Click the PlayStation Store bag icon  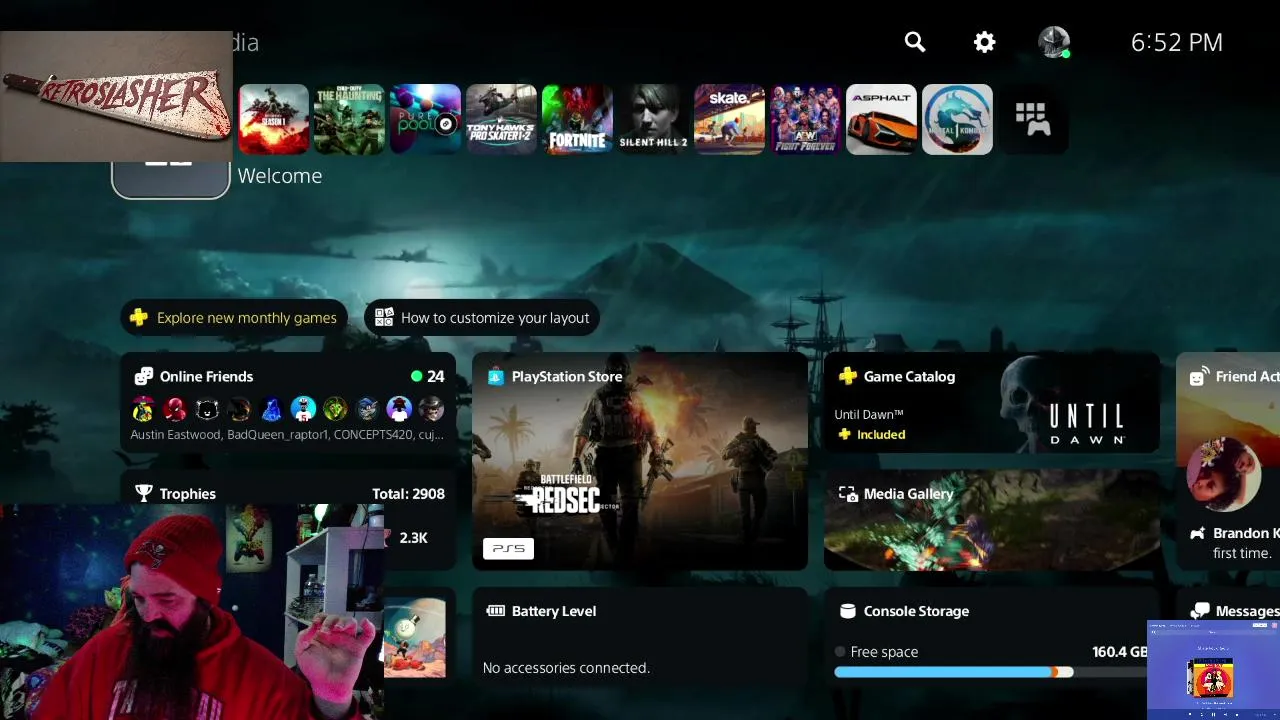[495, 377]
